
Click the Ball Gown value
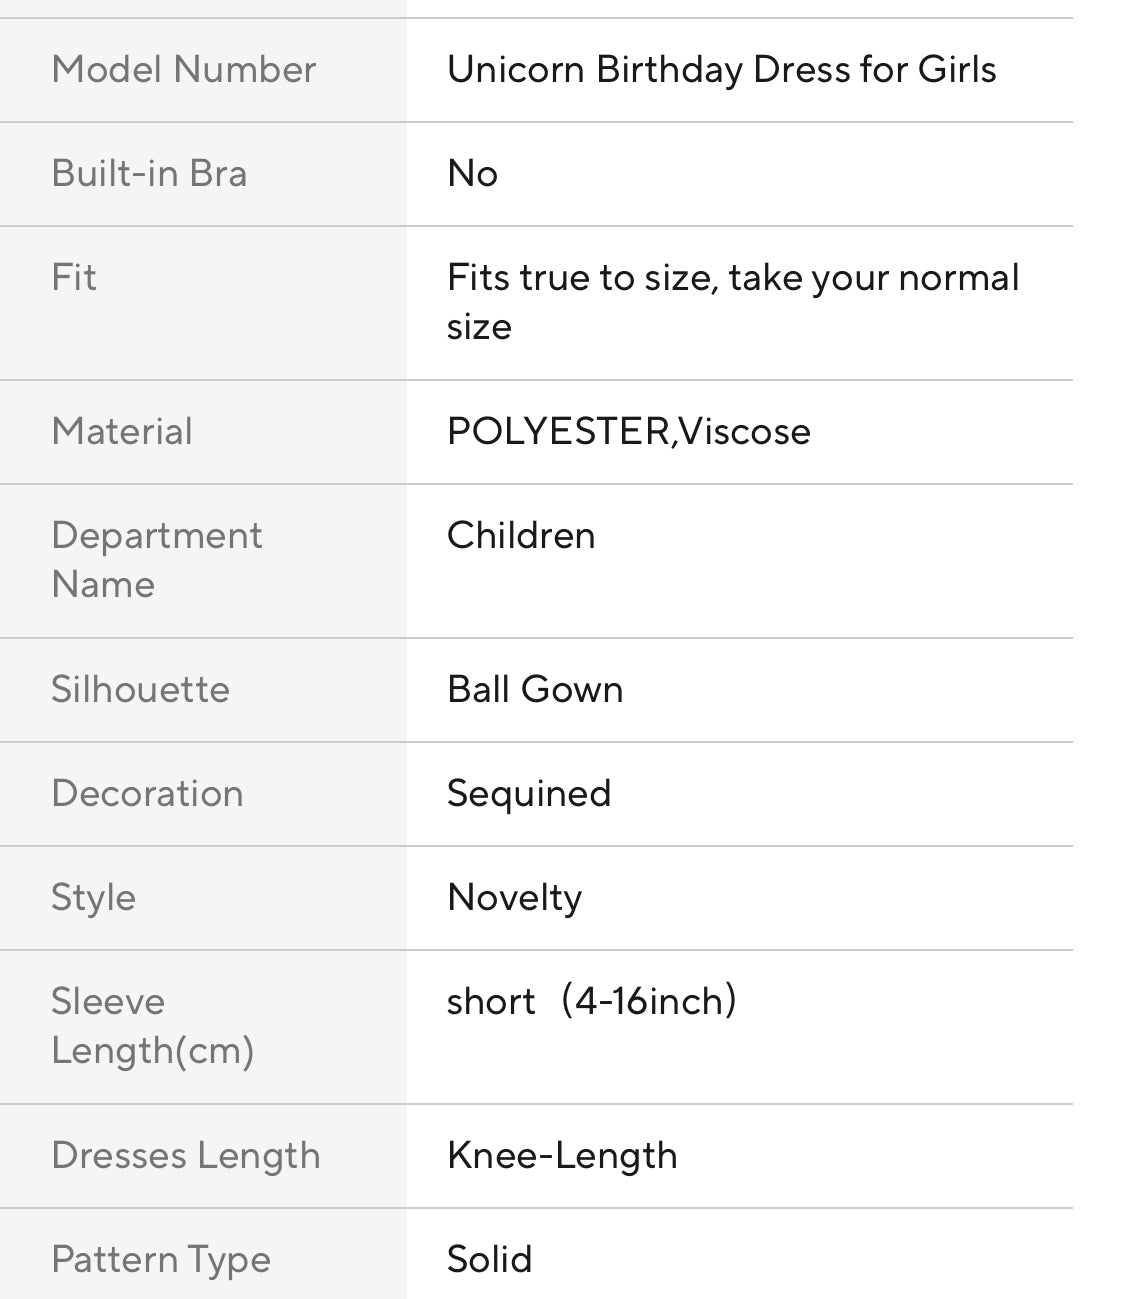pyautogui.click(x=535, y=690)
